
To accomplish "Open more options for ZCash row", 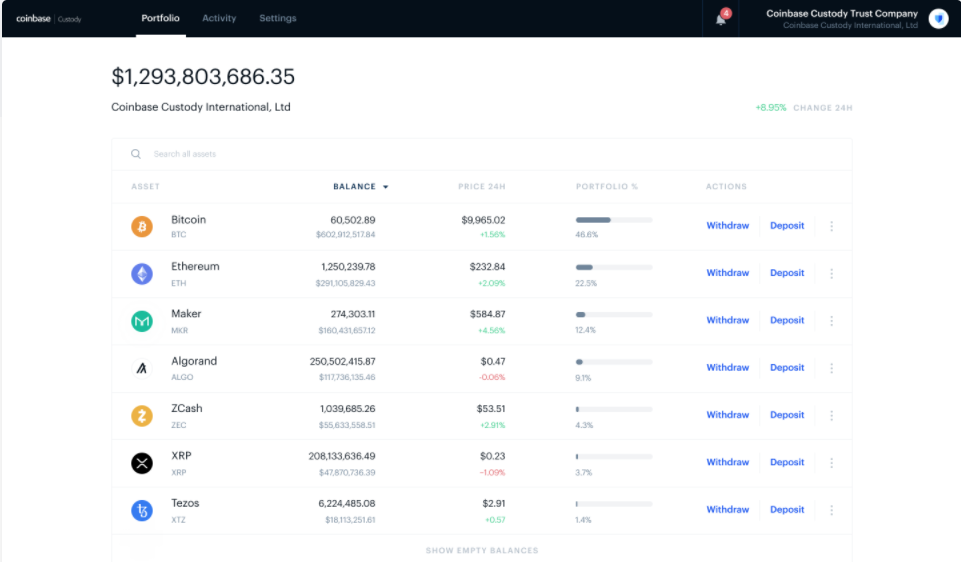I will pyautogui.click(x=832, y=416).
